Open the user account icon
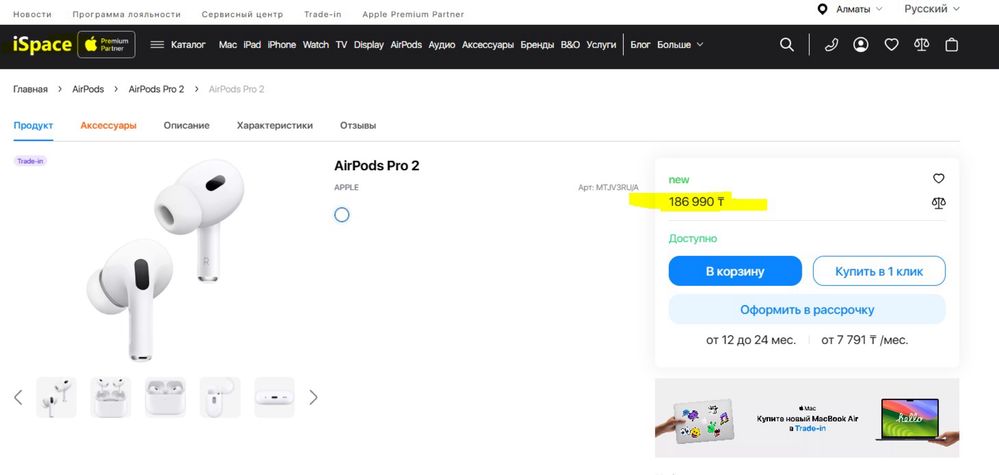 pos(861,45)
